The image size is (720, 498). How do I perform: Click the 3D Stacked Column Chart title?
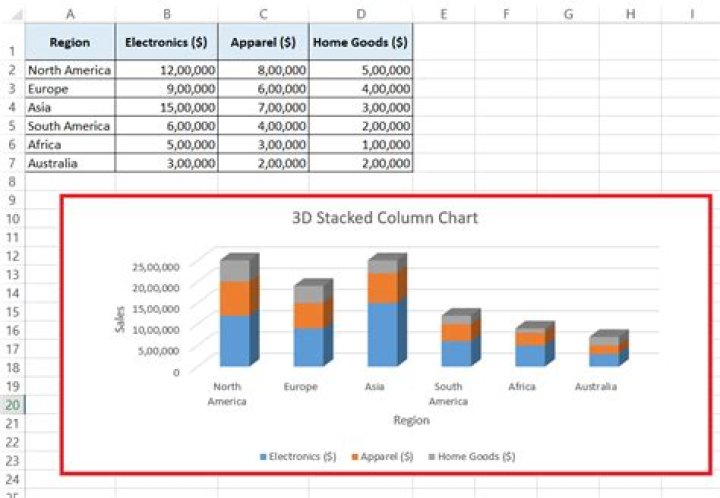[x=385, y=218]
